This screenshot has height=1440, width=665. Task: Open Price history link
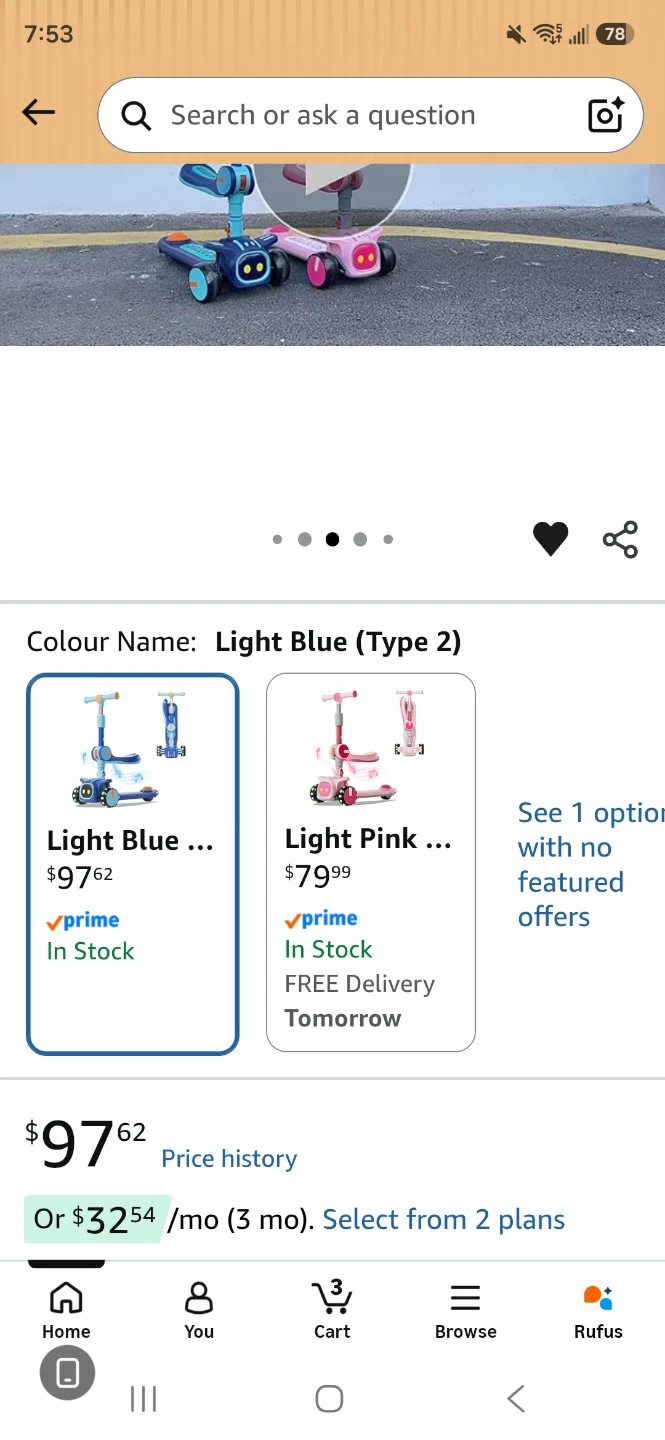coord(229,1158)
